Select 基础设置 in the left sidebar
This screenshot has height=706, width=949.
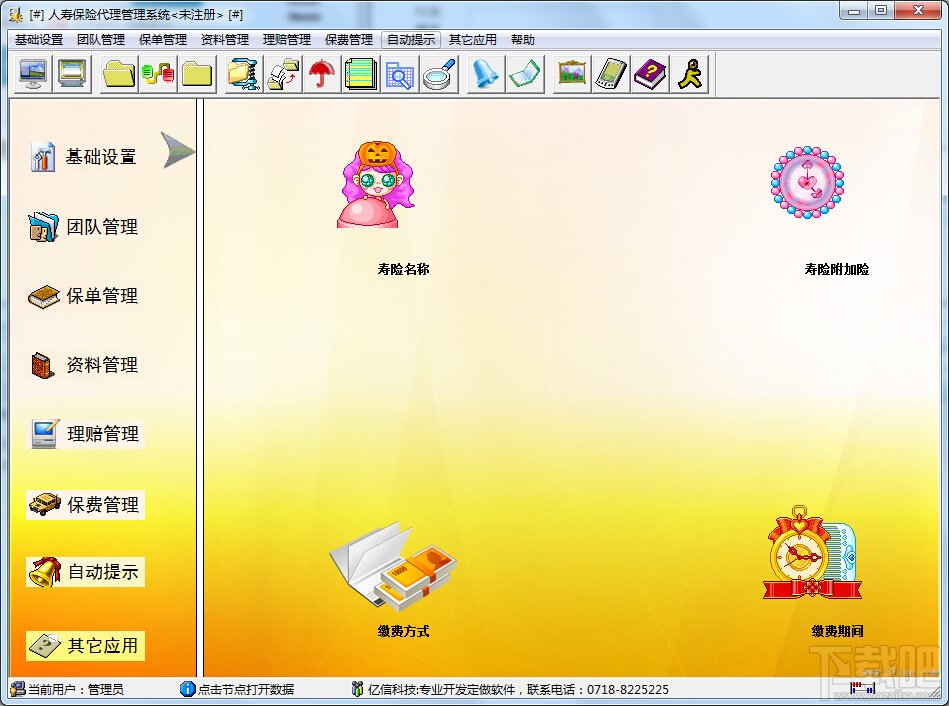point(84,157)
